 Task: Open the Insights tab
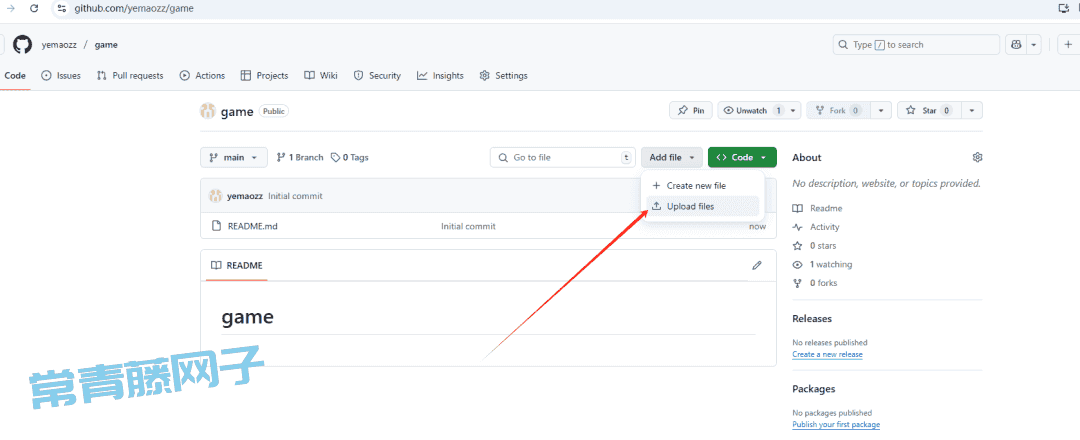click(x=440, y=76)
